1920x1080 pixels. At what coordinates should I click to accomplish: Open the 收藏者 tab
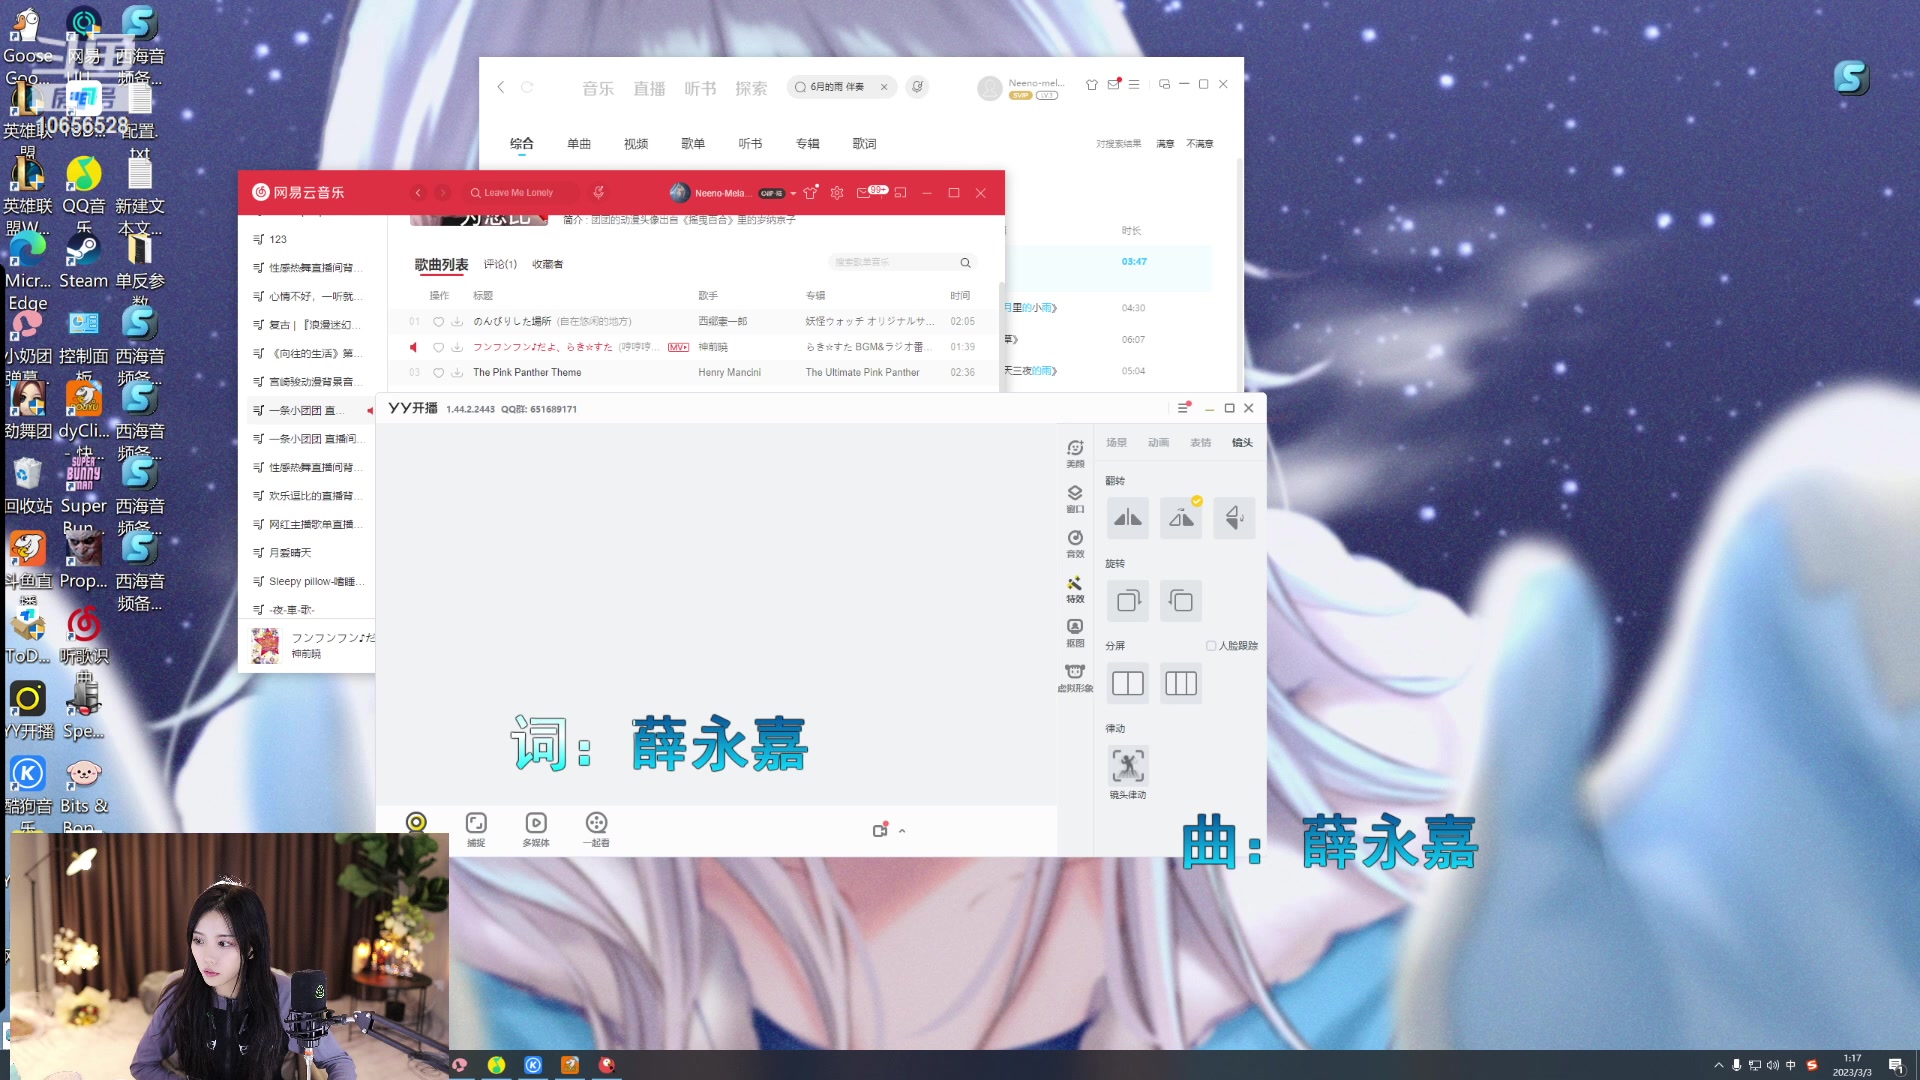[x=547, y=265]
